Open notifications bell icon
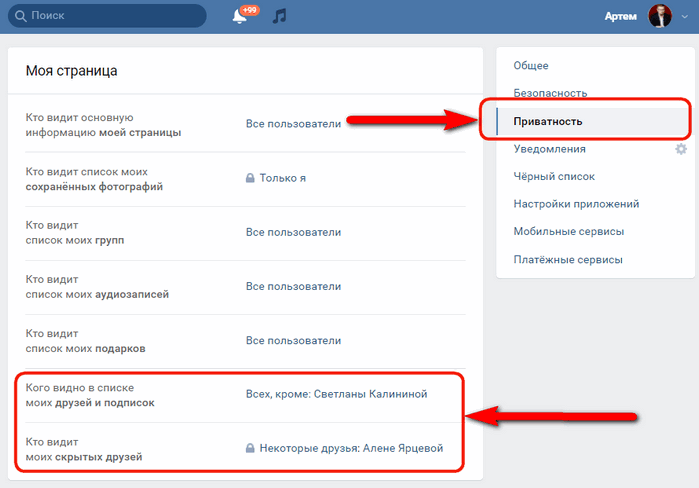The width and height of the screenshot is (699, 488). click(x=239, y=16)
